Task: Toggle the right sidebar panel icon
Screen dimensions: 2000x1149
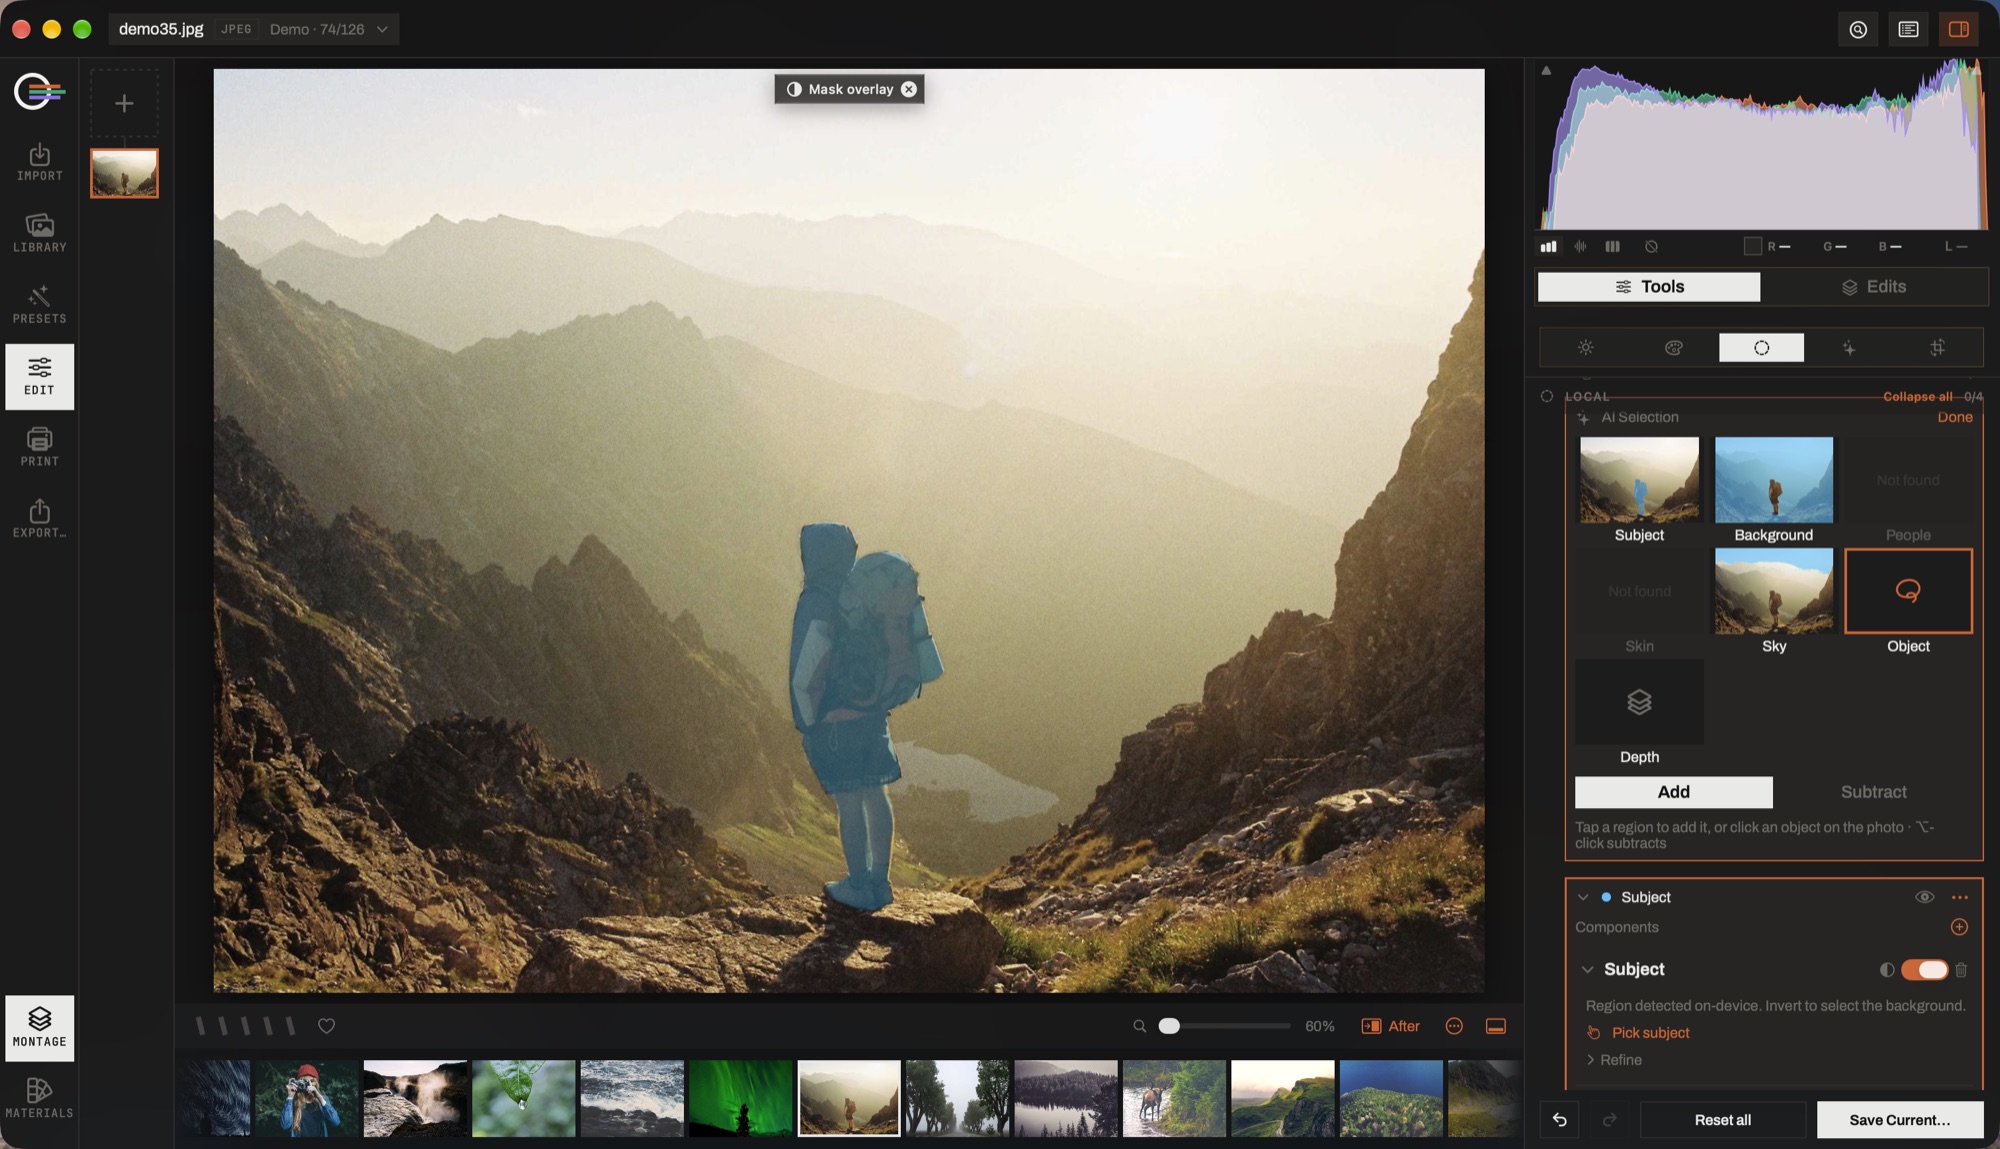Action: (1958, 29)
